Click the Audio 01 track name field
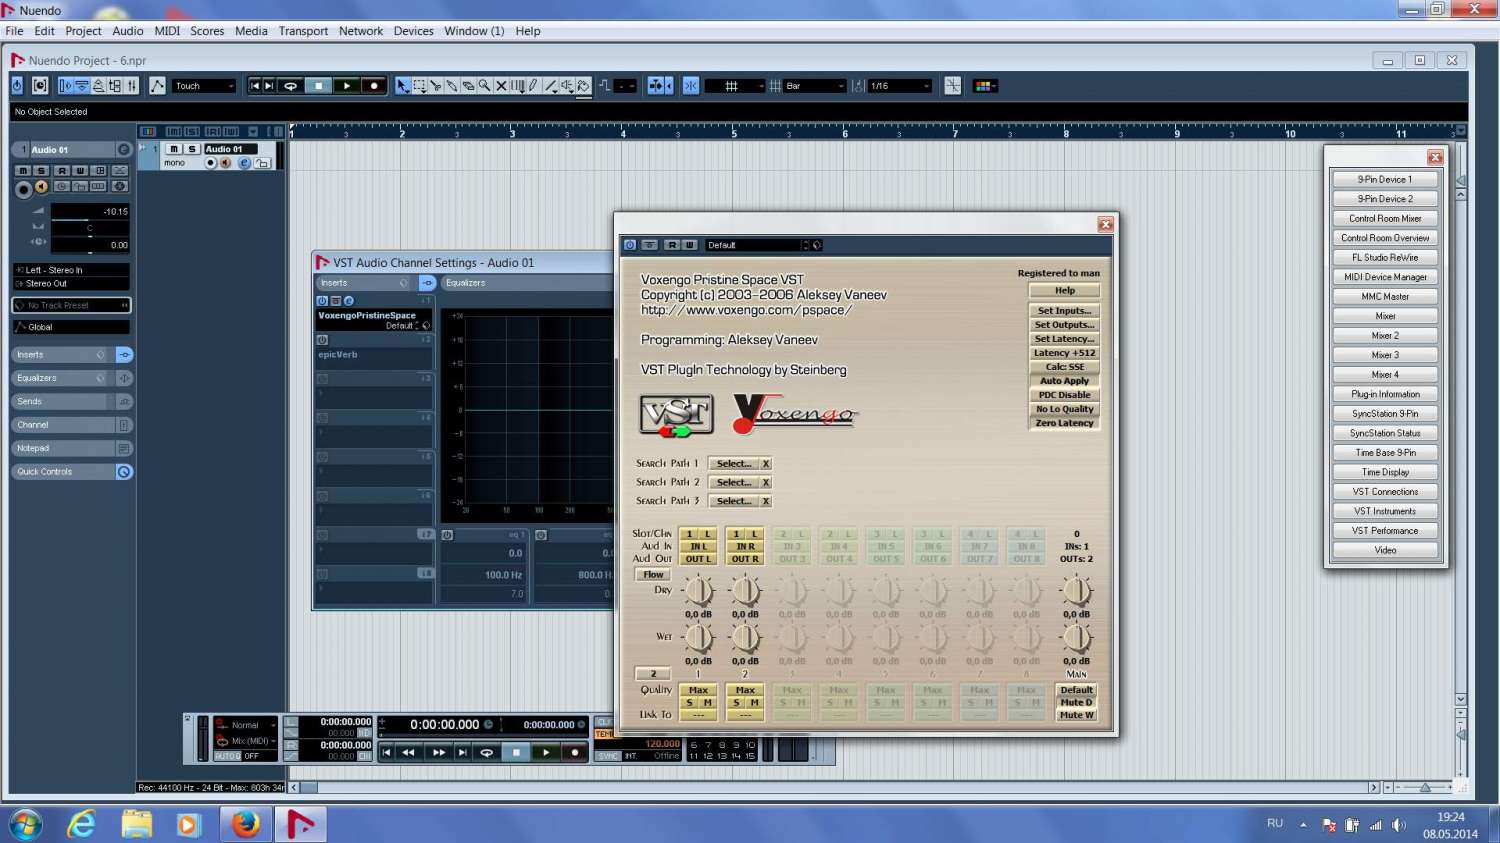 229,149
